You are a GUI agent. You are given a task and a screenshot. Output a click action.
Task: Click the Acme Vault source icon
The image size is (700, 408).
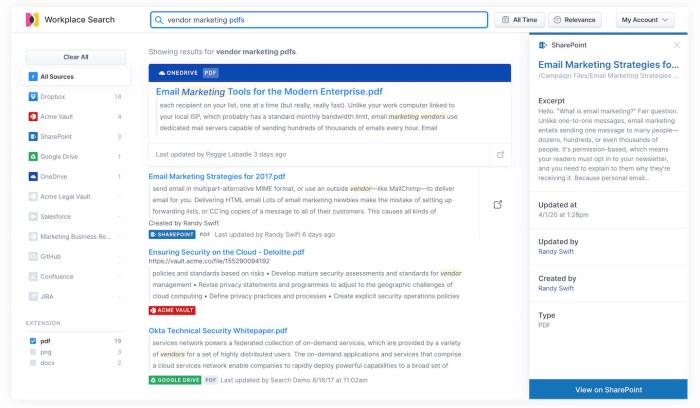33,117
